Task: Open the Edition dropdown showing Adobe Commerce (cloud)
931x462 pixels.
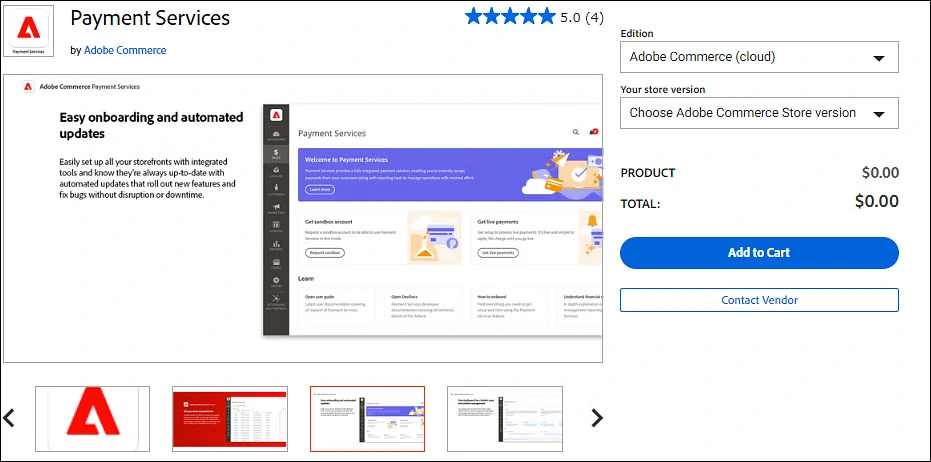Action: (759, 57)
